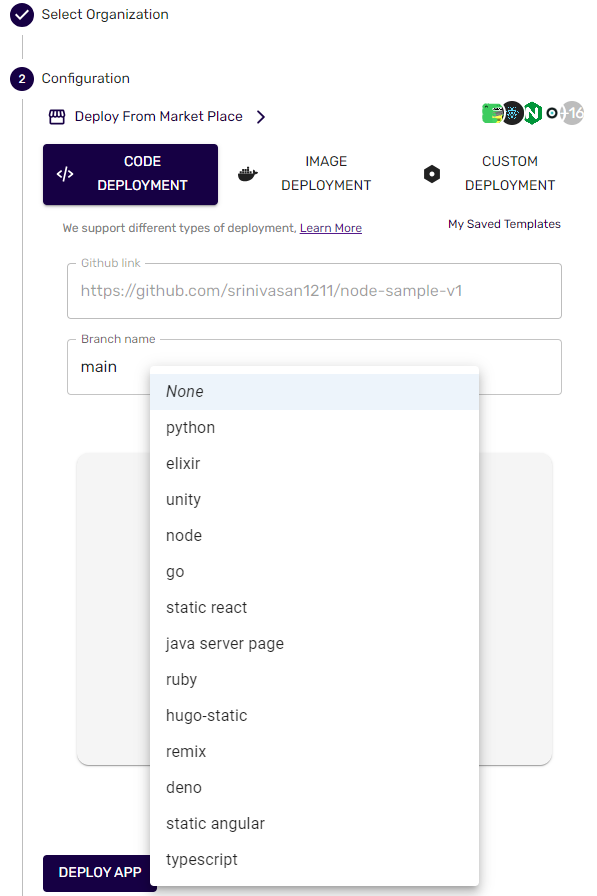Viewport: 597px width, 896px height.
Task: Click the green frog marketplace app icon
Action: (x=492, y=113)
